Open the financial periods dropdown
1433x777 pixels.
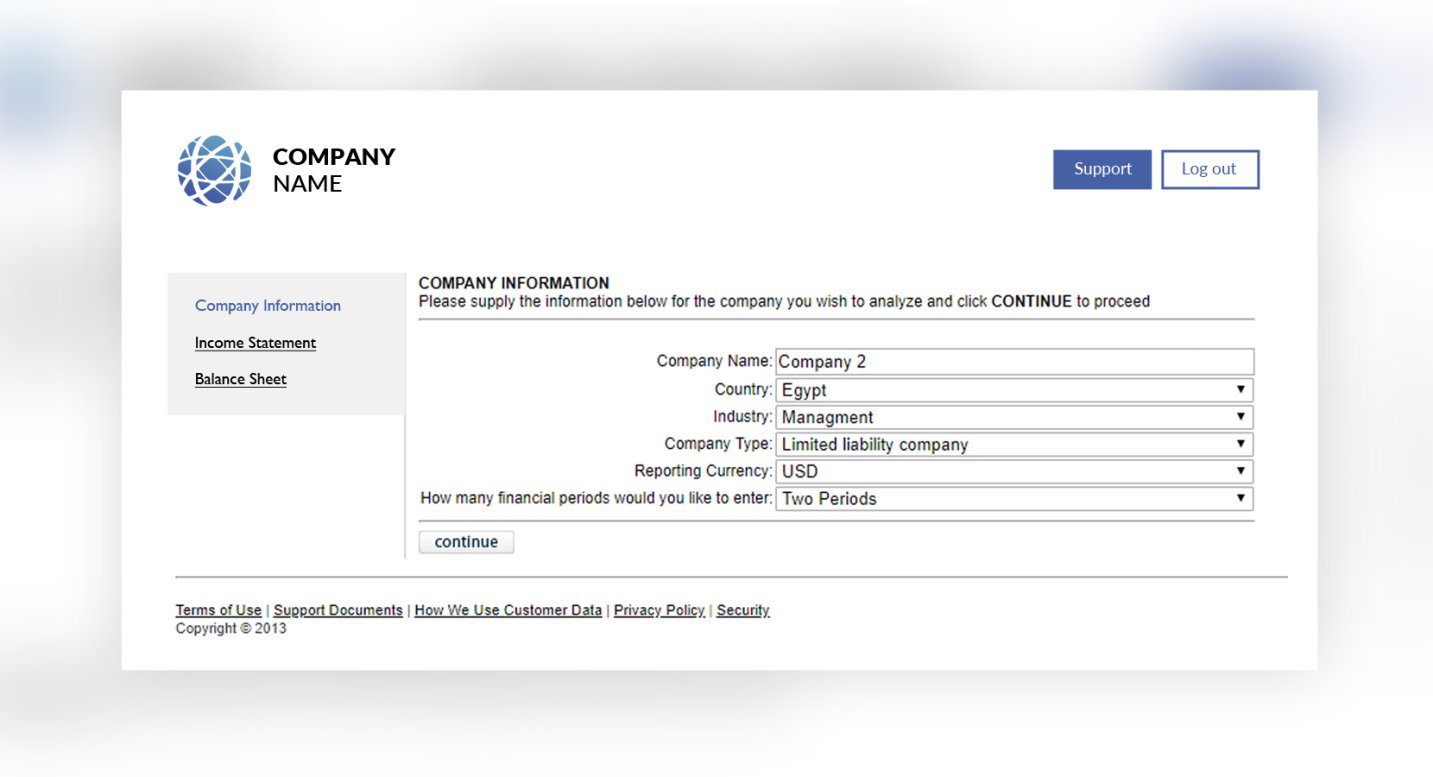(1014, 498)
